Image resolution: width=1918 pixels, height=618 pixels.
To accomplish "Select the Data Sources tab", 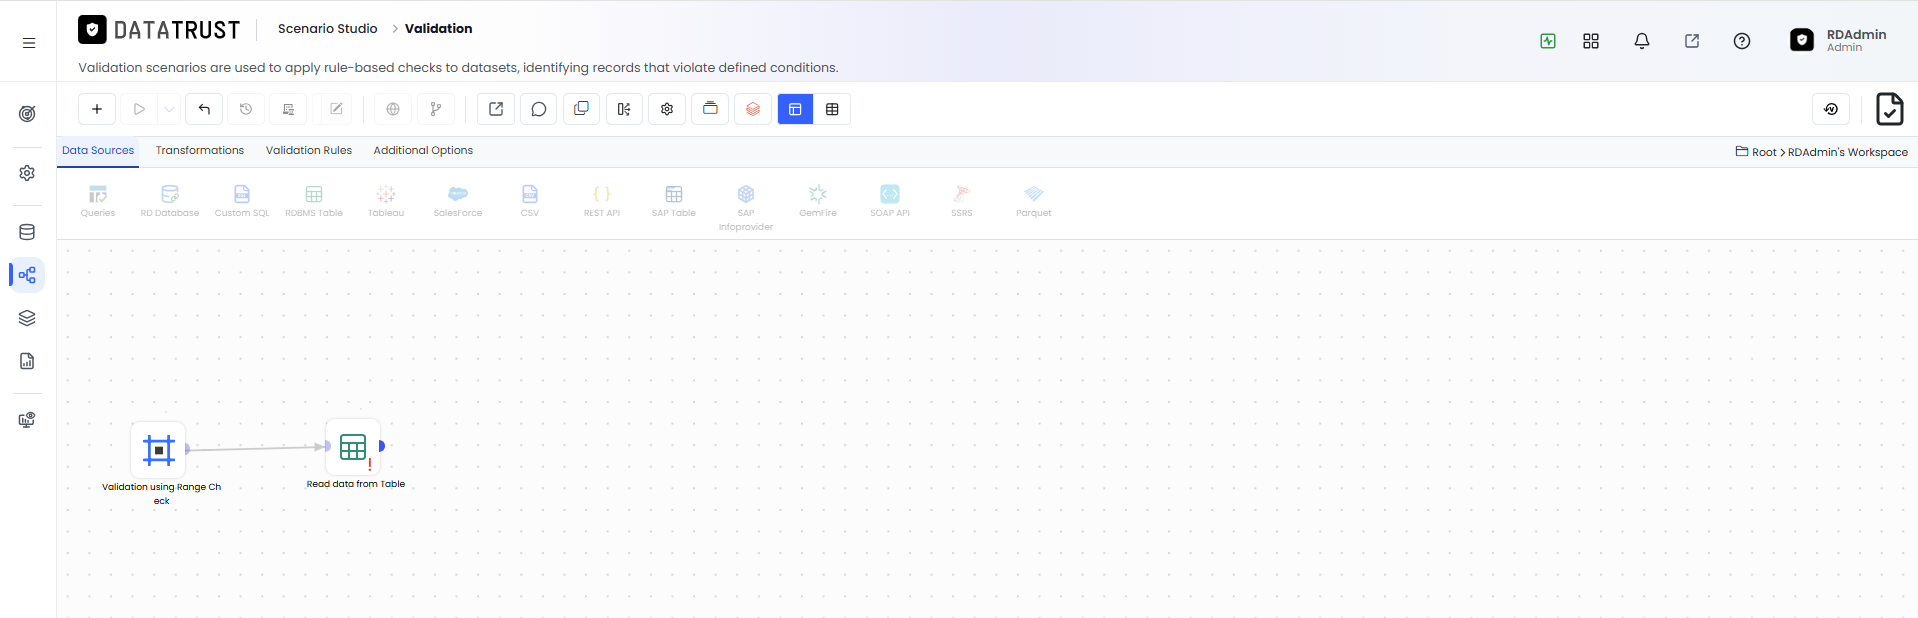I will pyautogui.click(x=98, y=151).
